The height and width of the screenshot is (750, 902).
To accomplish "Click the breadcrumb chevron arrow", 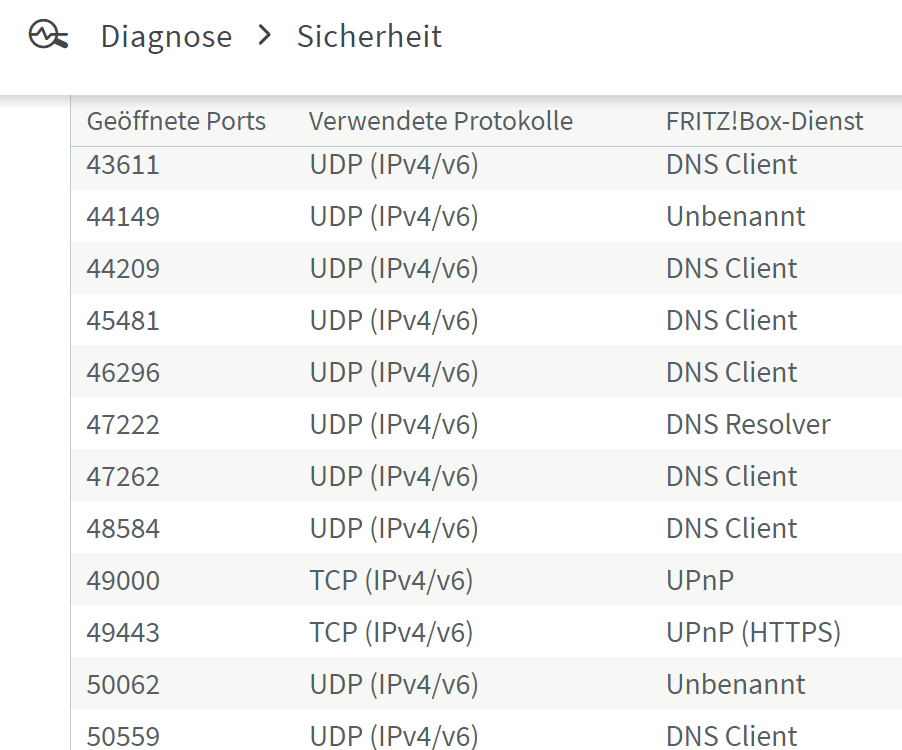I will (x=264, y=37).
